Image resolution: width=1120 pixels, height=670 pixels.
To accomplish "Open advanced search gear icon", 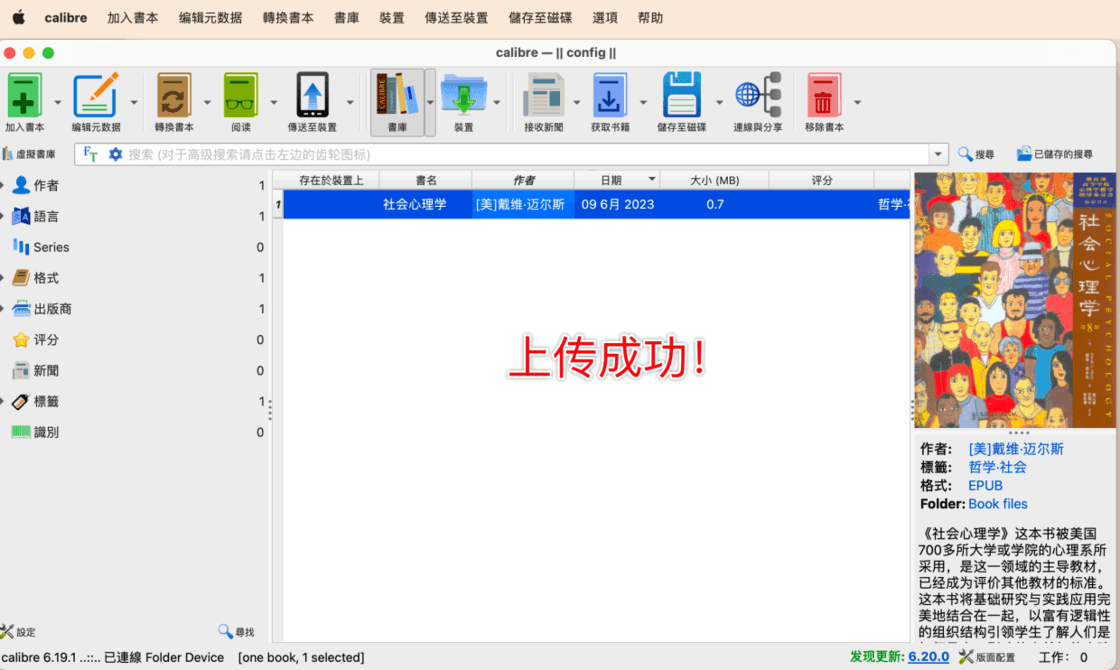I will pos(115,154).
